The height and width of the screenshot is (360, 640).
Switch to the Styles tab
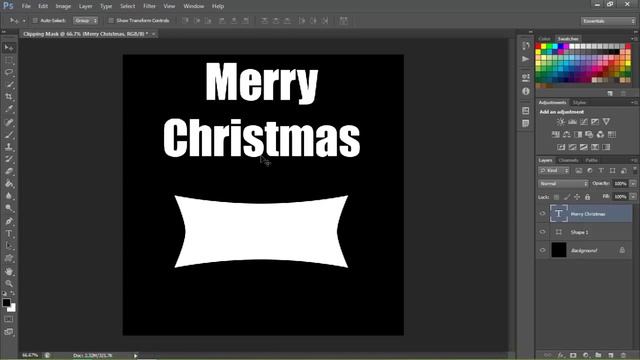click(x=579, y=102)
